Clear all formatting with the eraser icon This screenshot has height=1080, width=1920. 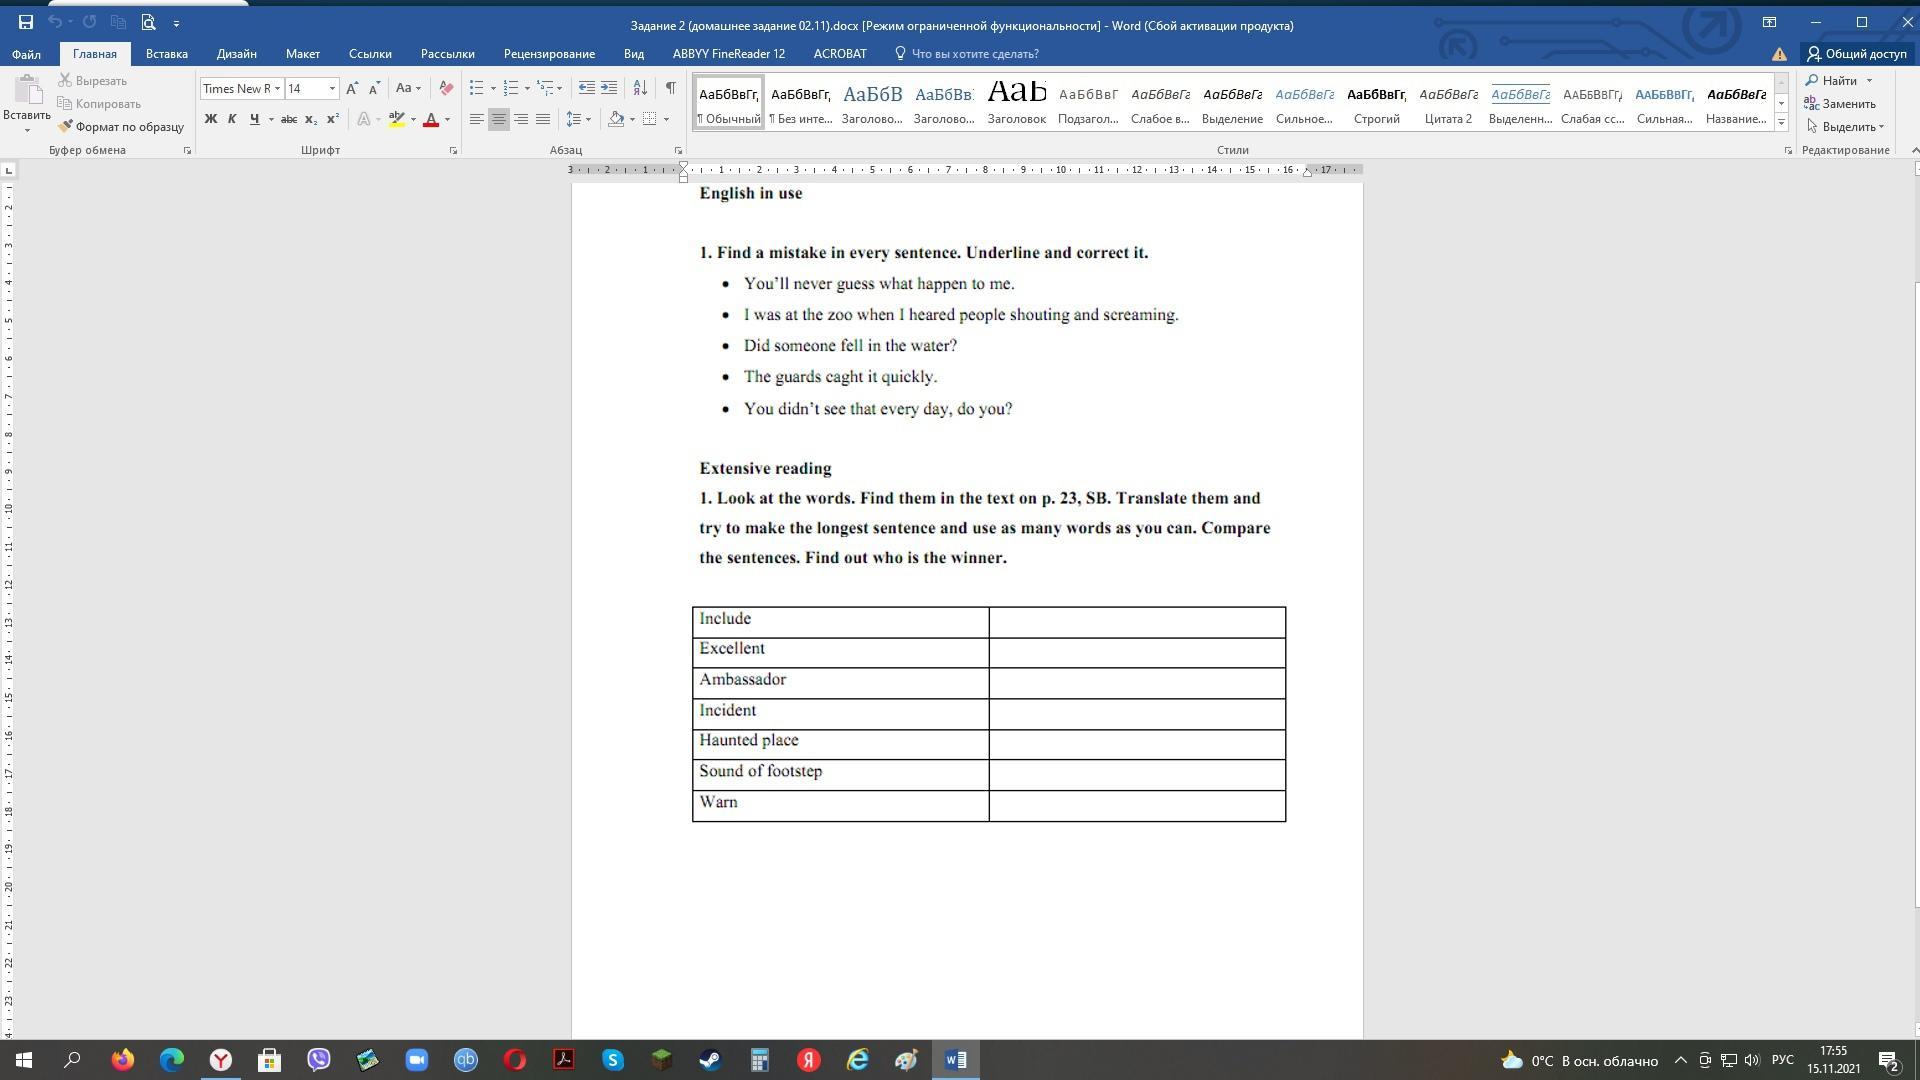click(x=446, y=88)
